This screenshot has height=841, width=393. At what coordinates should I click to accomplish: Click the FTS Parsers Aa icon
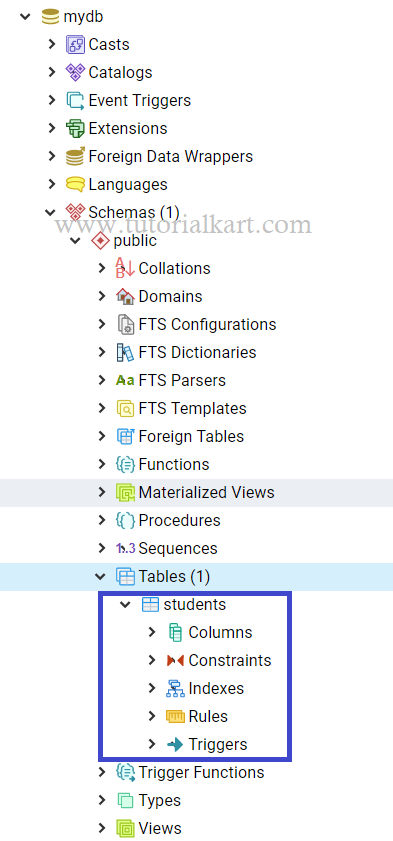coord(125,380)
